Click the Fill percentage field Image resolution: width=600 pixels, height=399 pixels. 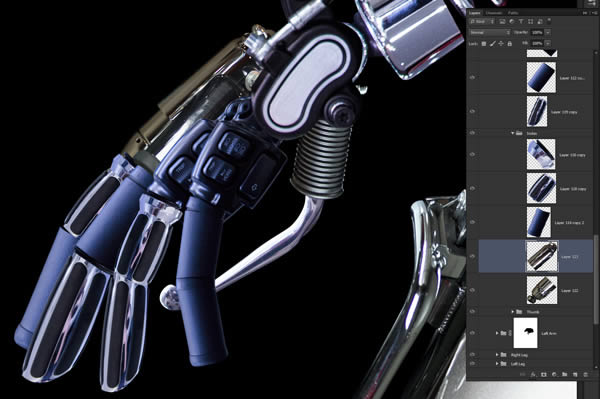pyautogui.click(x=537, y=44)
